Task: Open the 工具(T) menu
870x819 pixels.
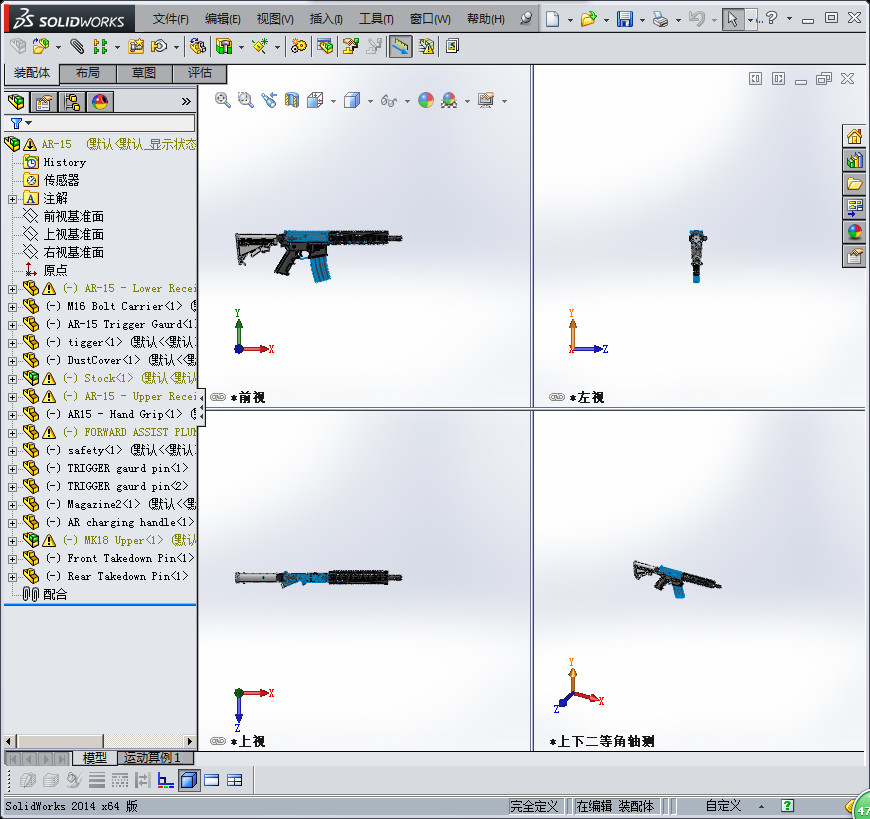Action: (x=376, y=19)
